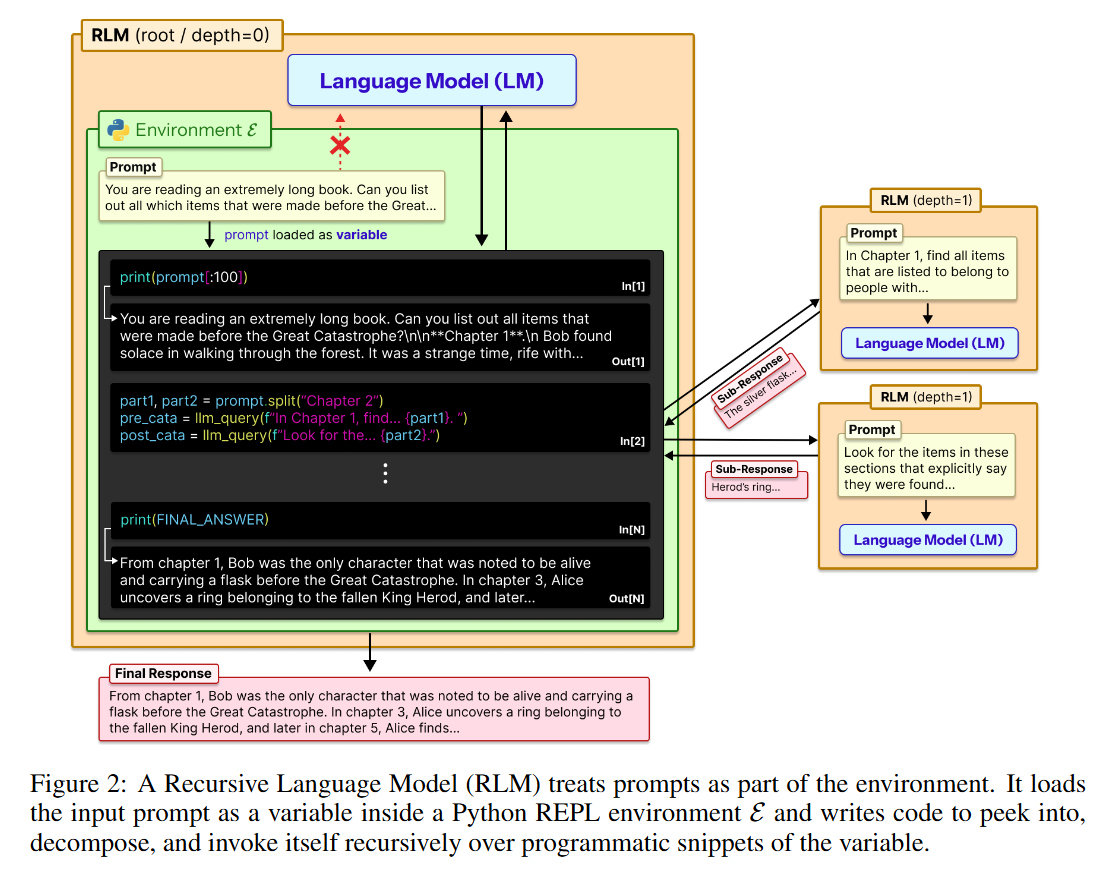Click the top 'Language Model (LM)' button
This screenshot has width=1114, height=873.
[431, 80]
